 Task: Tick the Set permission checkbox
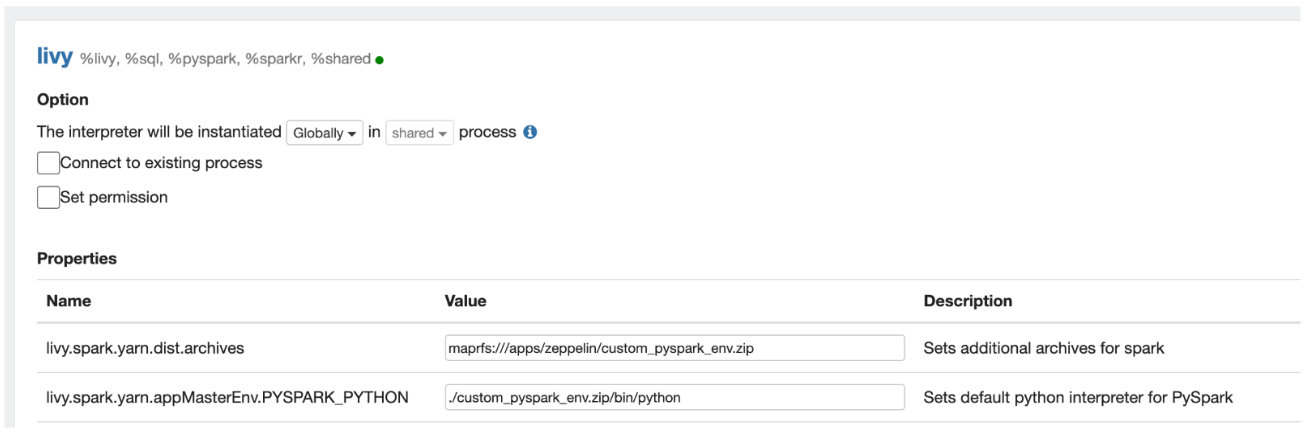(48, 198)
